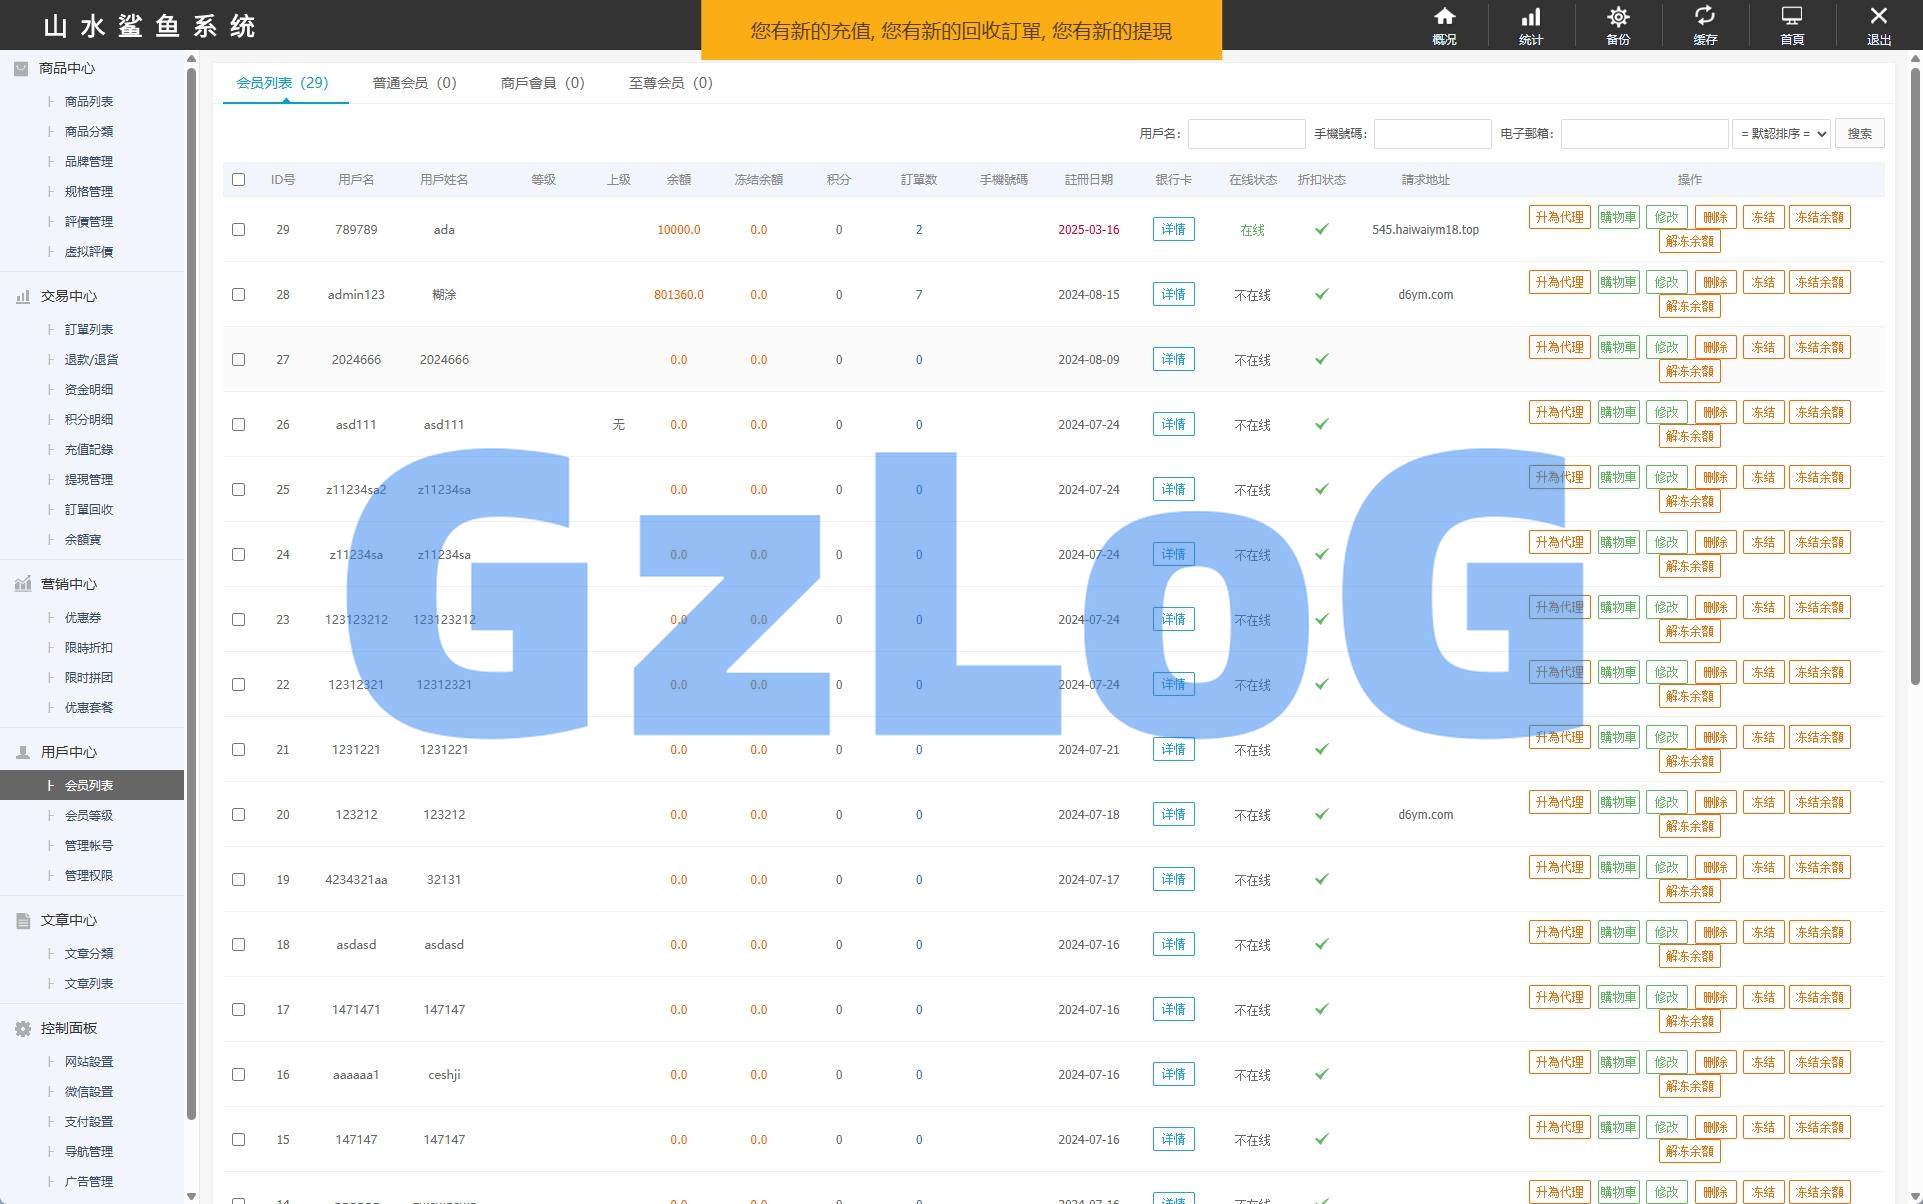Switch to the 普通会员 (0) tab
This screenshot has width=1923, height=1204.
click(x=414, y=83)
